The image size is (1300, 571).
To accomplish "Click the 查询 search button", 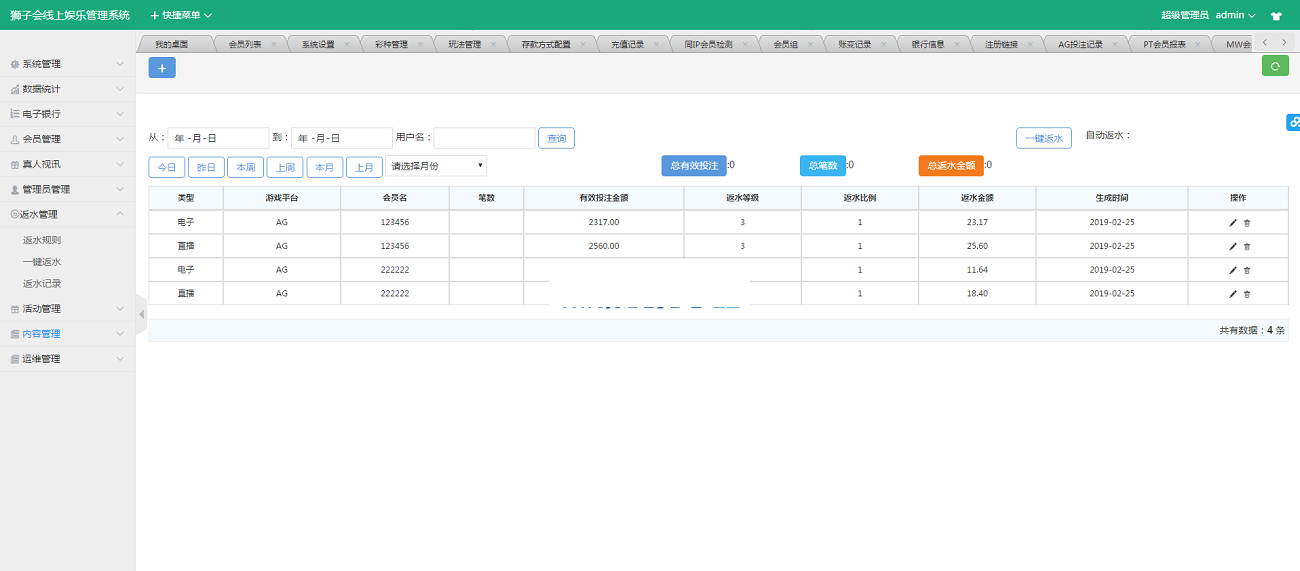I will click(556, 138).
